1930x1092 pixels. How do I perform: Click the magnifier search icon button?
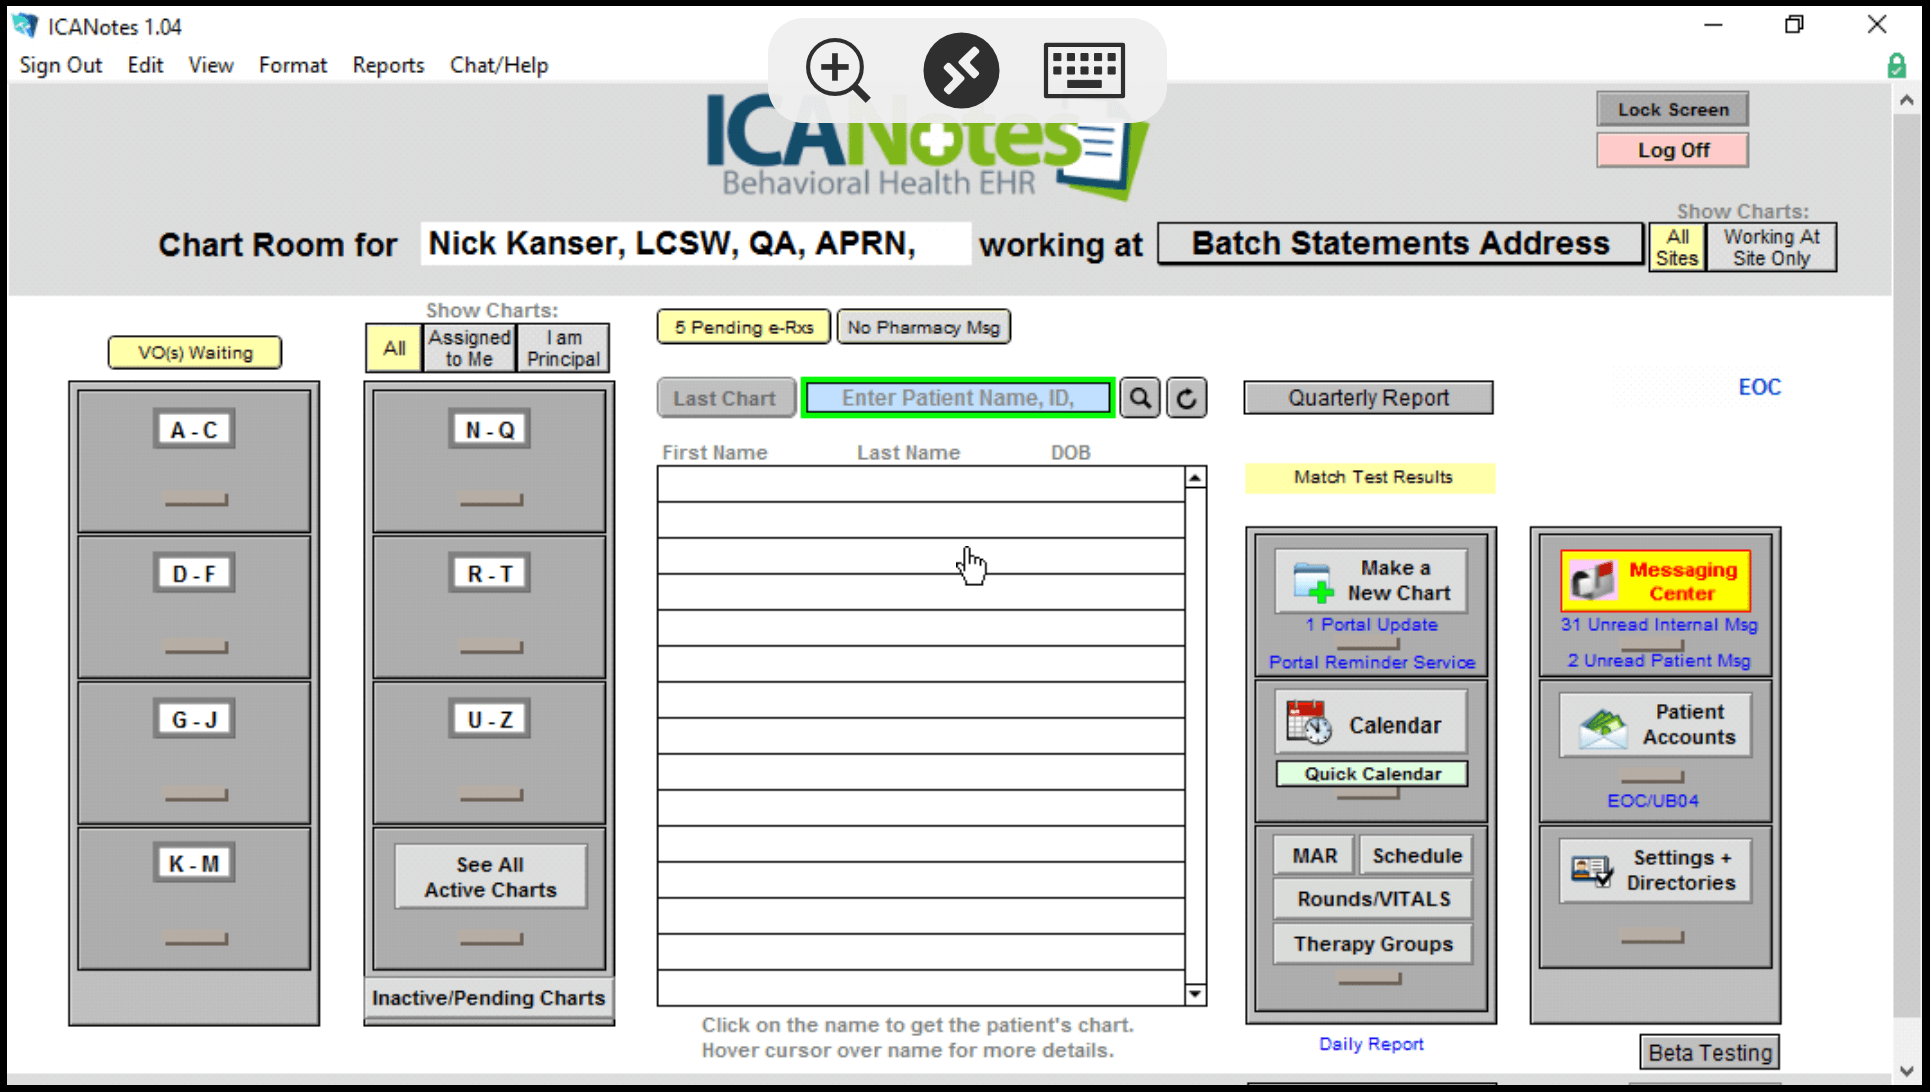pos(1139,398)
